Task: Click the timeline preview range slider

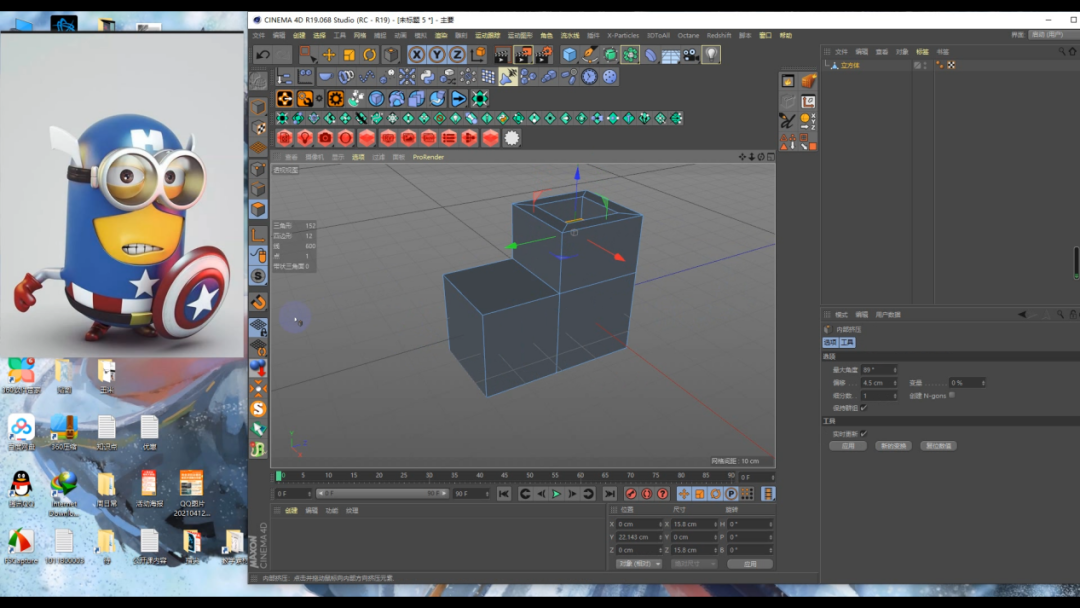Action: point(382,494)
